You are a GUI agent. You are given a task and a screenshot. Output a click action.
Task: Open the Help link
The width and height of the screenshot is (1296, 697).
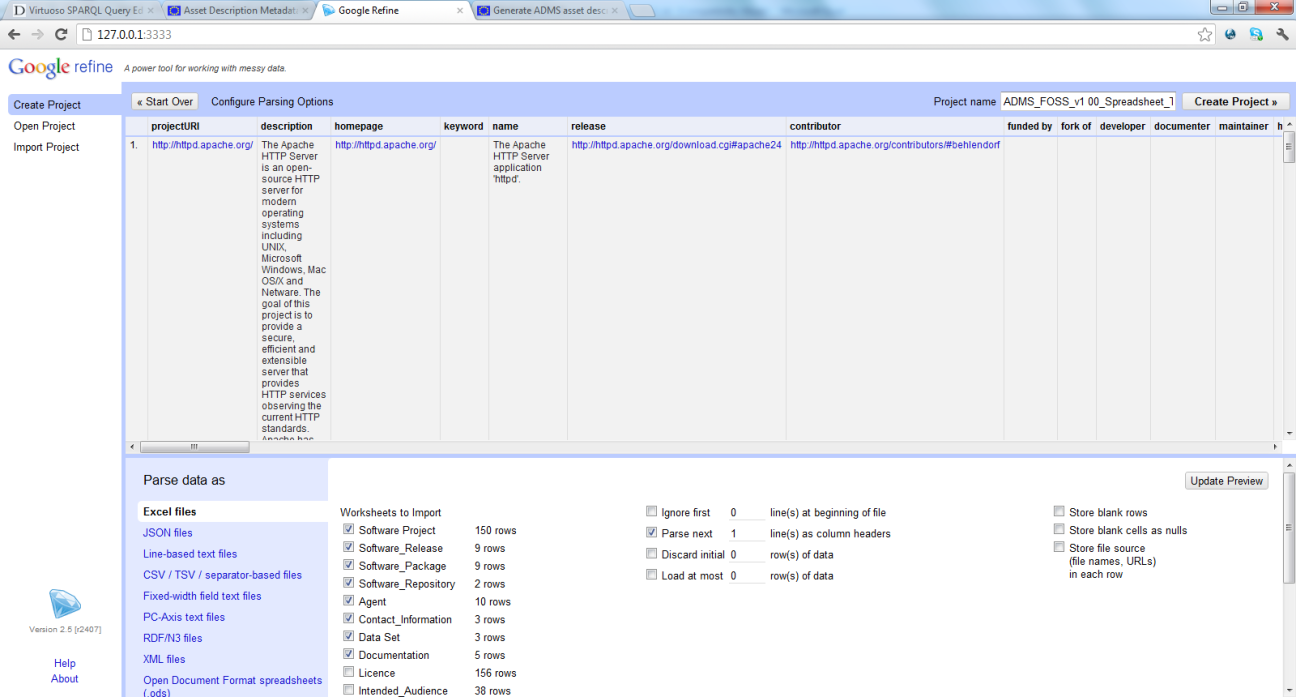(65, 663)
